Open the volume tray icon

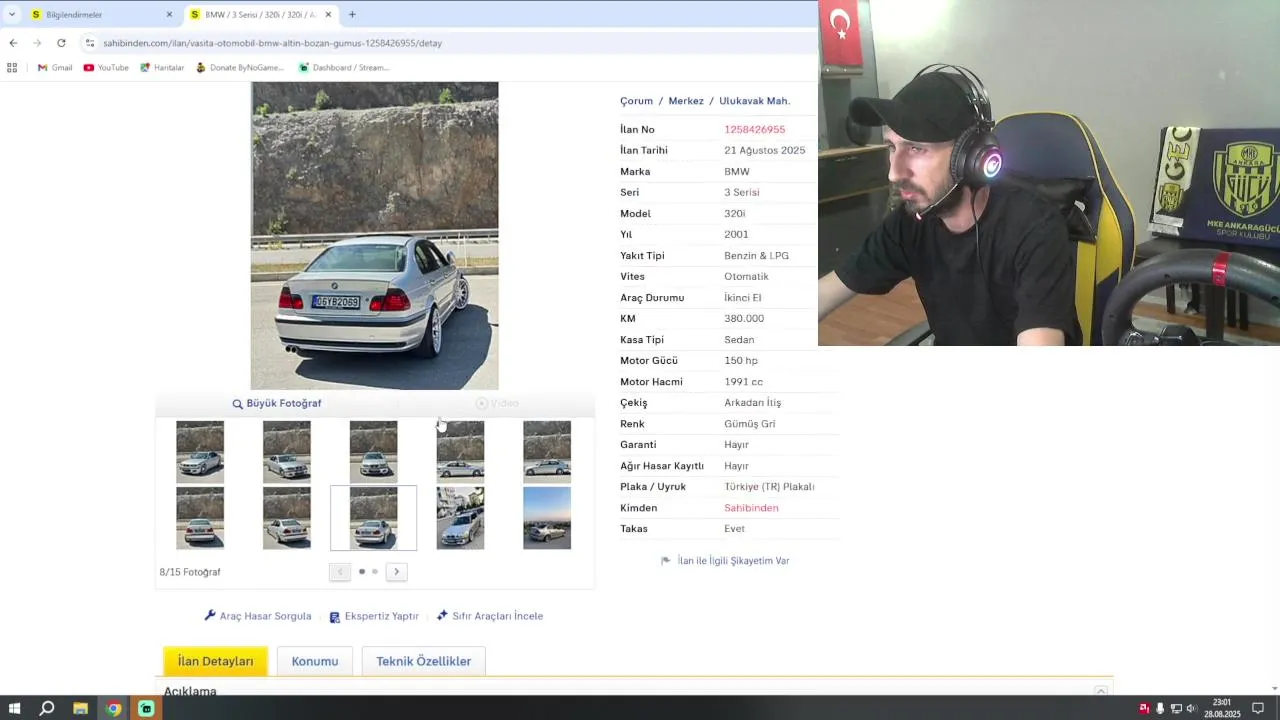coord(1191,709)
